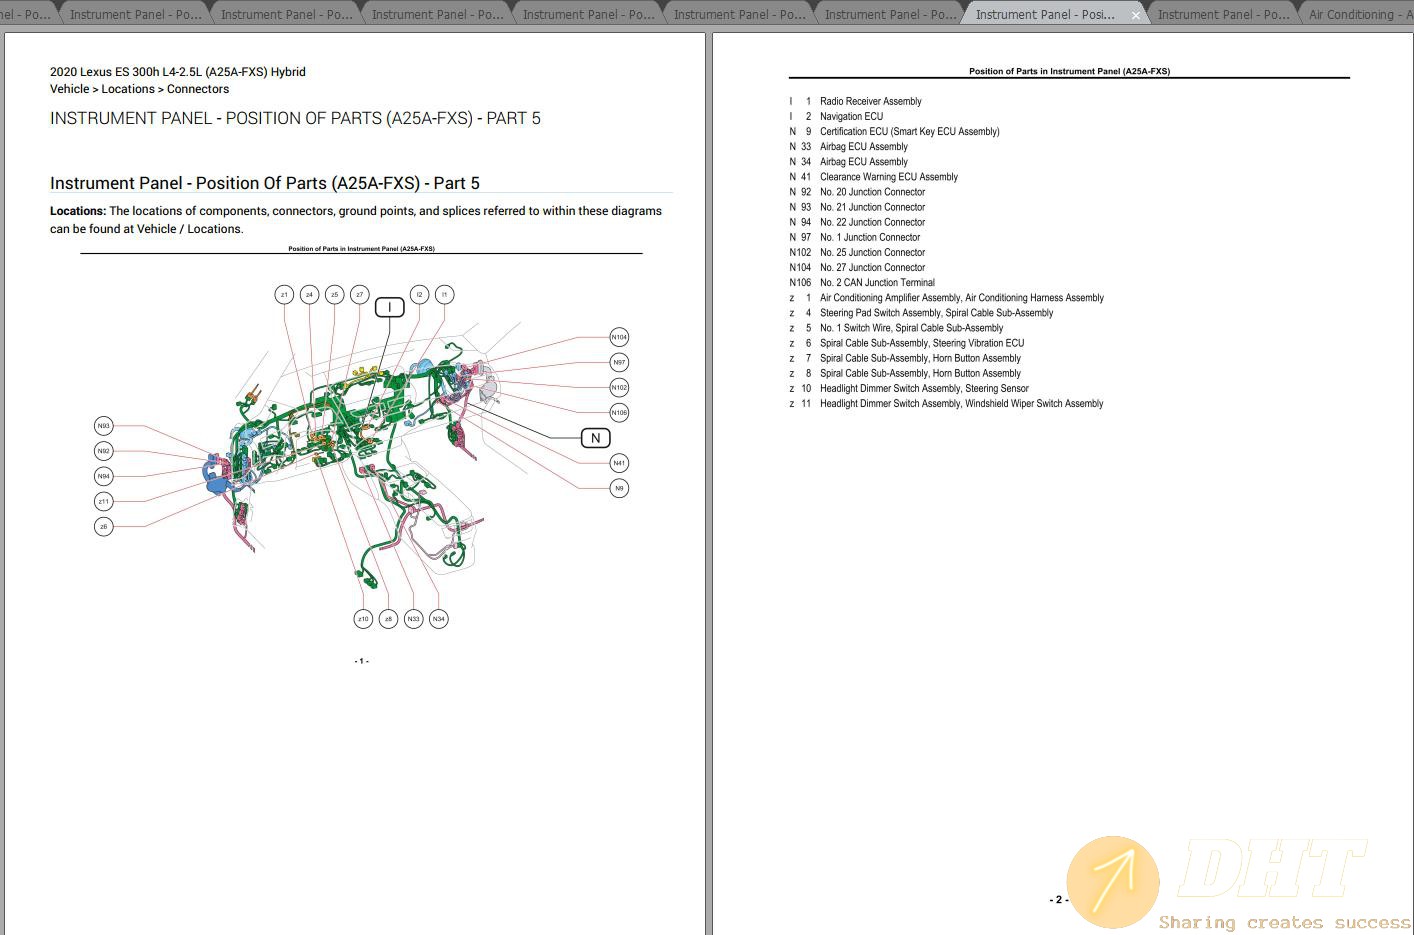Screen dimensions: 1414x935
Task: Click the N94 callout circle
Action: click(104, 476)
